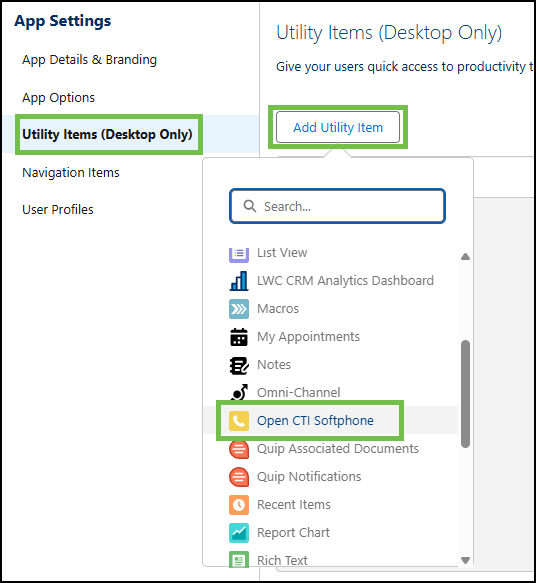Click the Omni-Channel icon
The height and width of the screenshot is (583, 536).
click(x=239, y=393)
